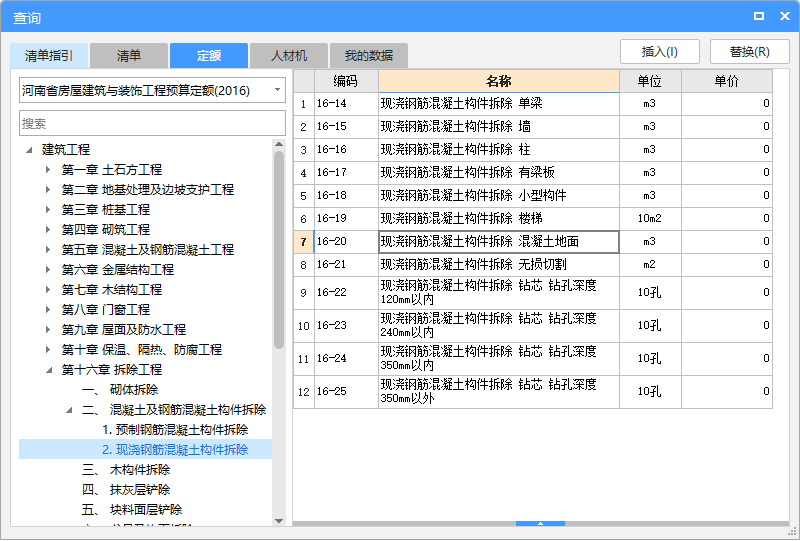Select 一、砌体拆除 tree item
Image resolution: width=800 pixels, height=541 pixels.
pos(120,389)
